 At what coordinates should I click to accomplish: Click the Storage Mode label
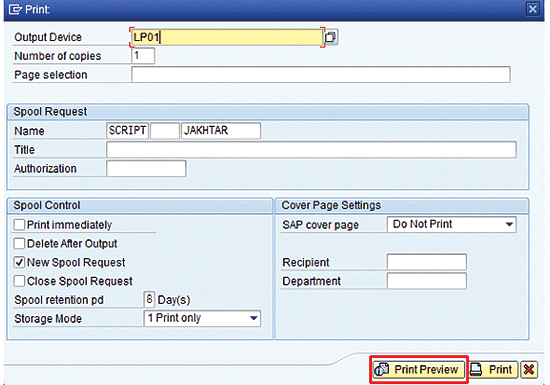pyautogui.click(x=48, y=319)
